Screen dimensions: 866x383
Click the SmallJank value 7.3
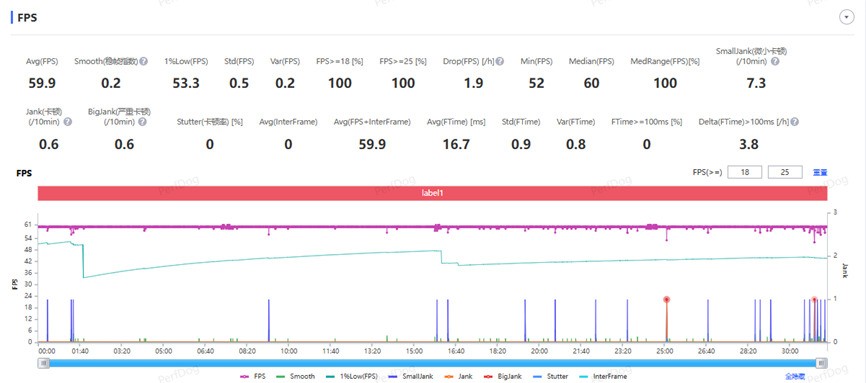coord(756,83)
